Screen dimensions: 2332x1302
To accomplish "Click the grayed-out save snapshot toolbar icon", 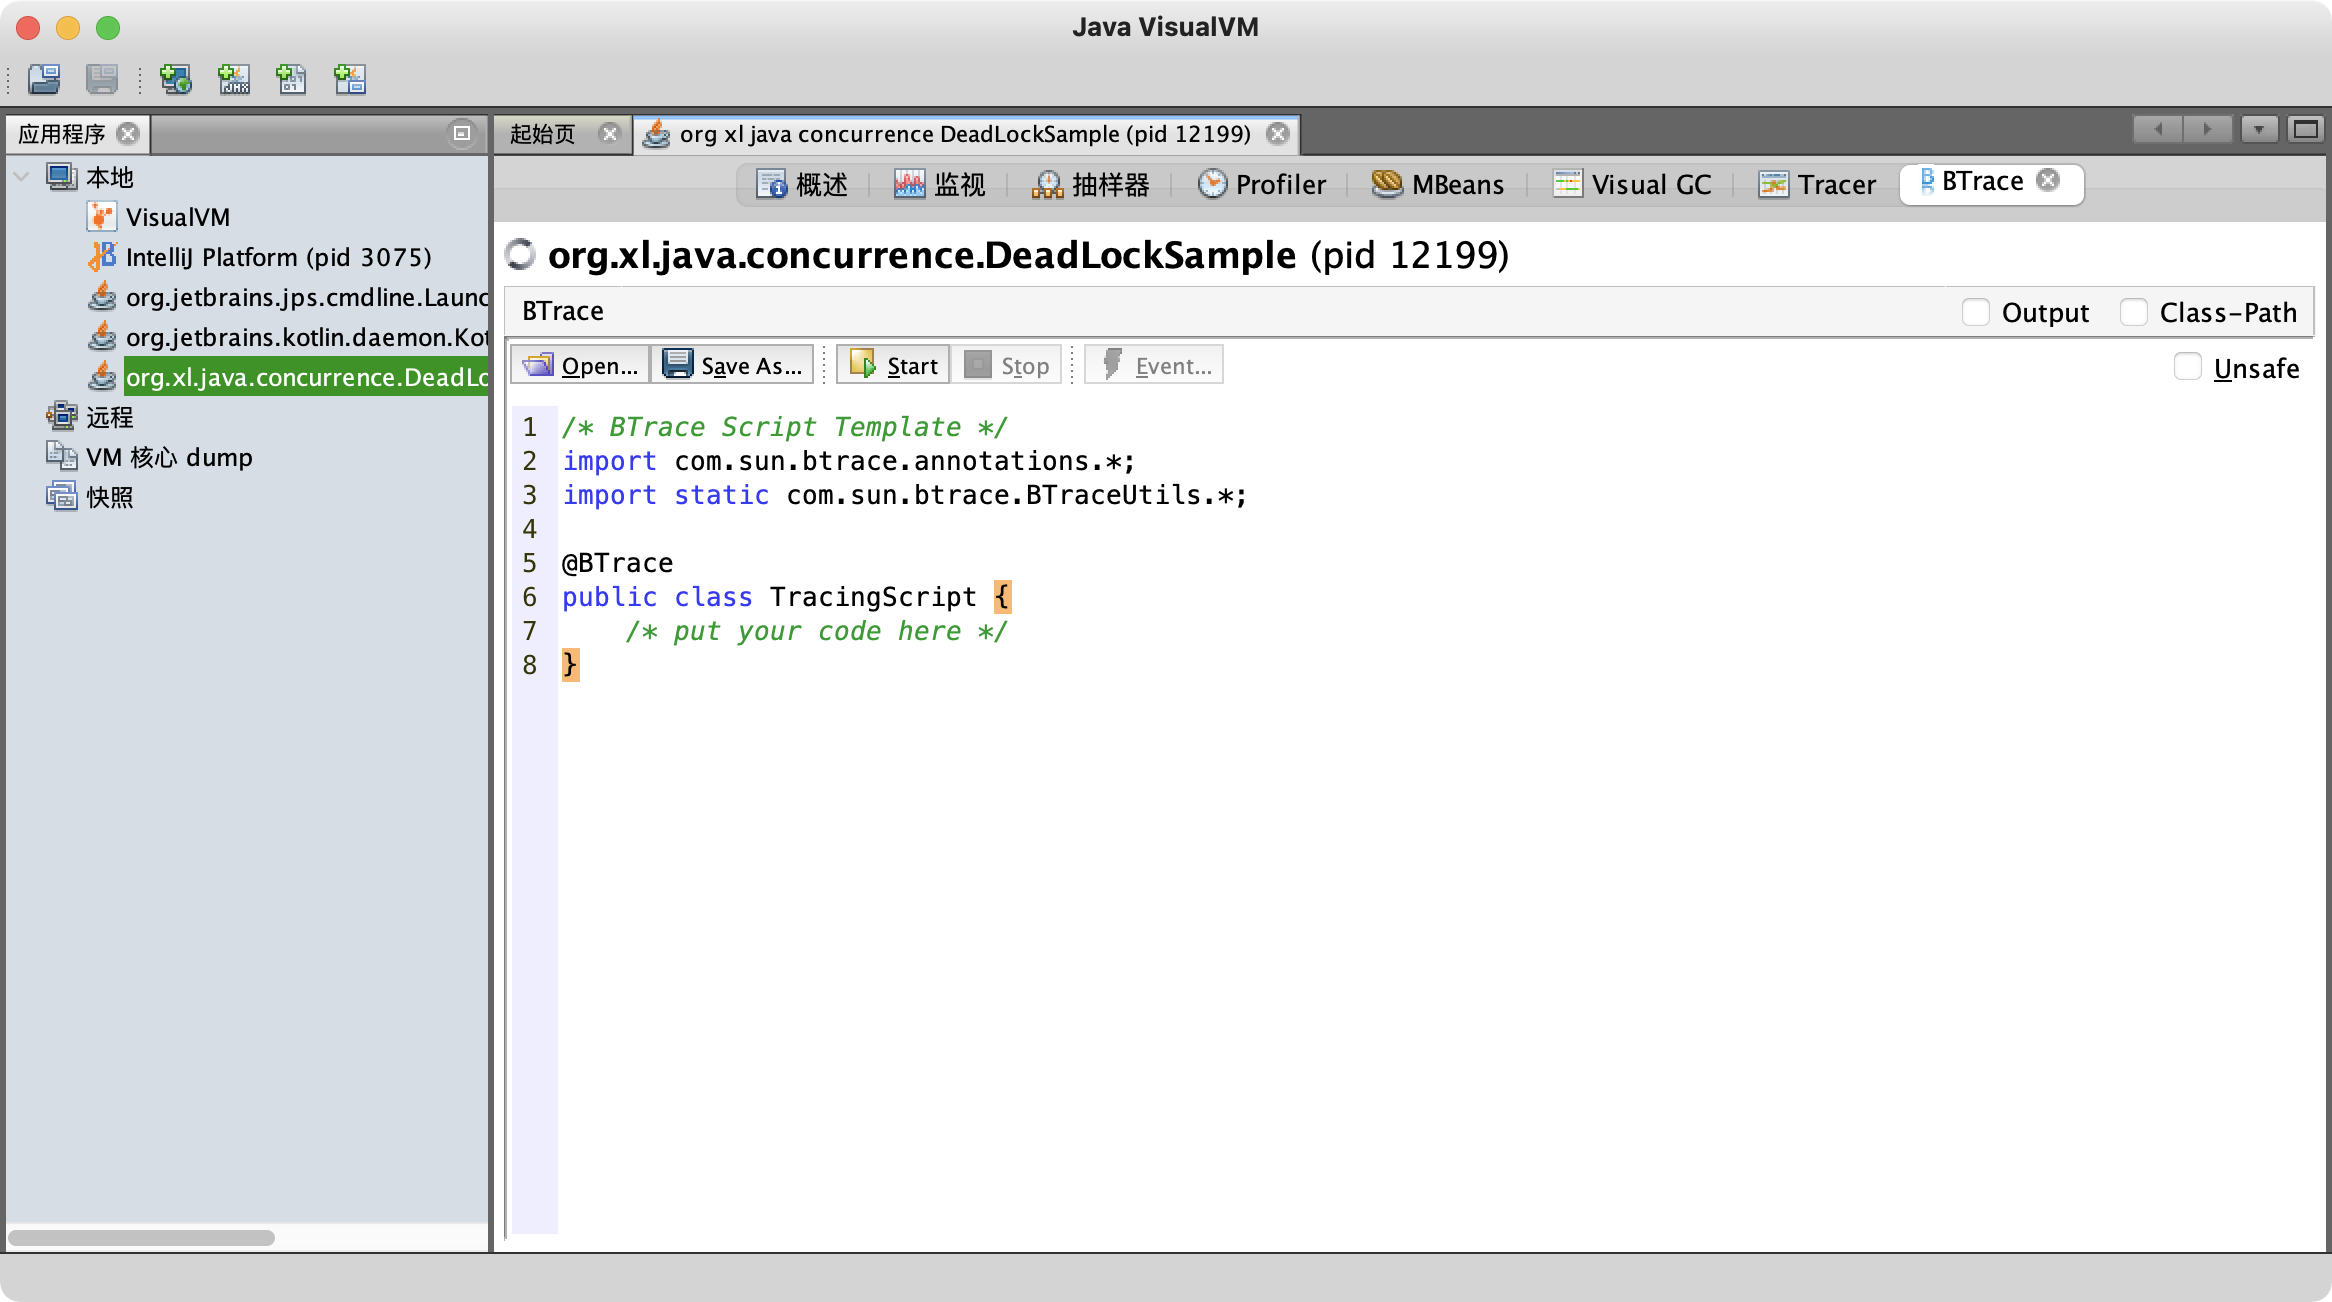I will pyautogui.click(x=102, y=79).
